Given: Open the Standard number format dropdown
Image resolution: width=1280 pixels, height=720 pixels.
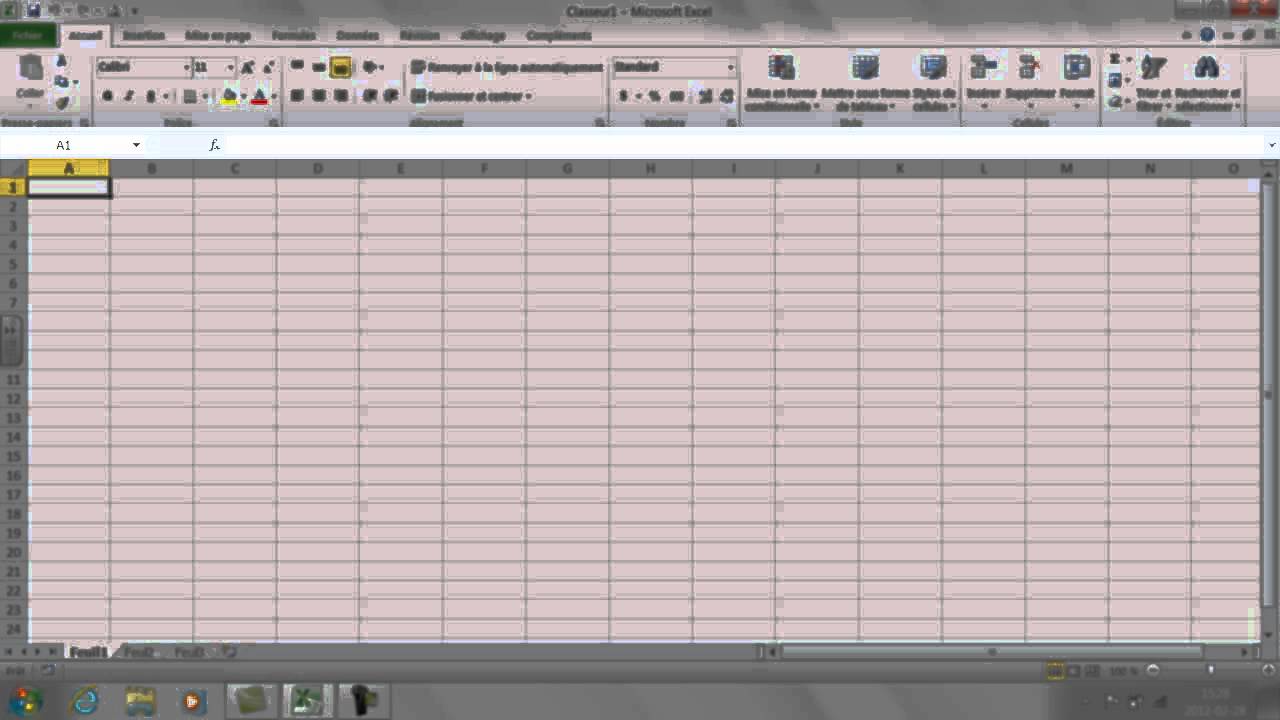Looking at the screenshot, I should click(x=731, y=67).
